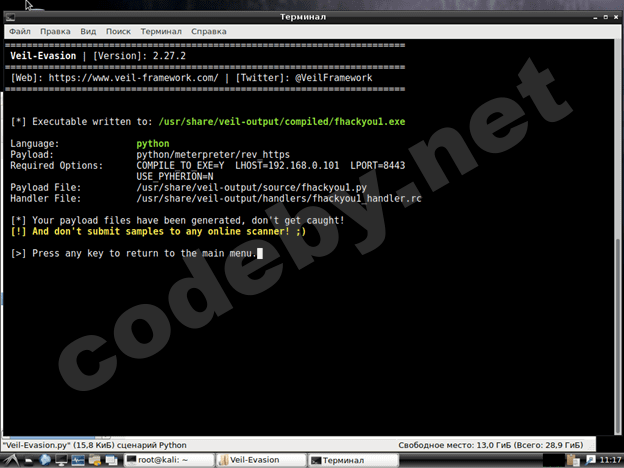Click the magnifier search tray icon
Image resolution: width=624 pixels, height=468 pixels.
point(590,460)
